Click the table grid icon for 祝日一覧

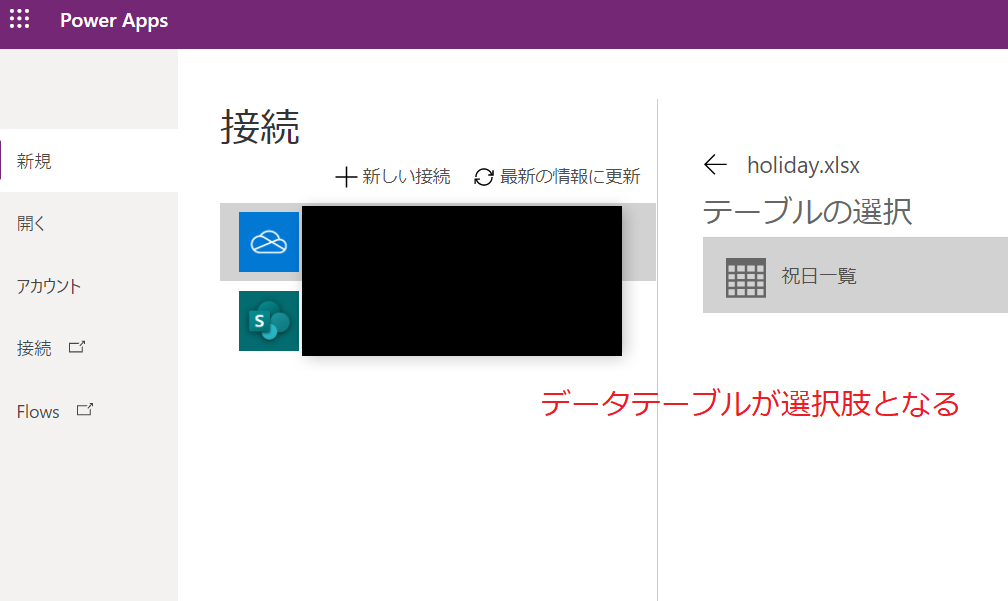click(x=746, y=278)
